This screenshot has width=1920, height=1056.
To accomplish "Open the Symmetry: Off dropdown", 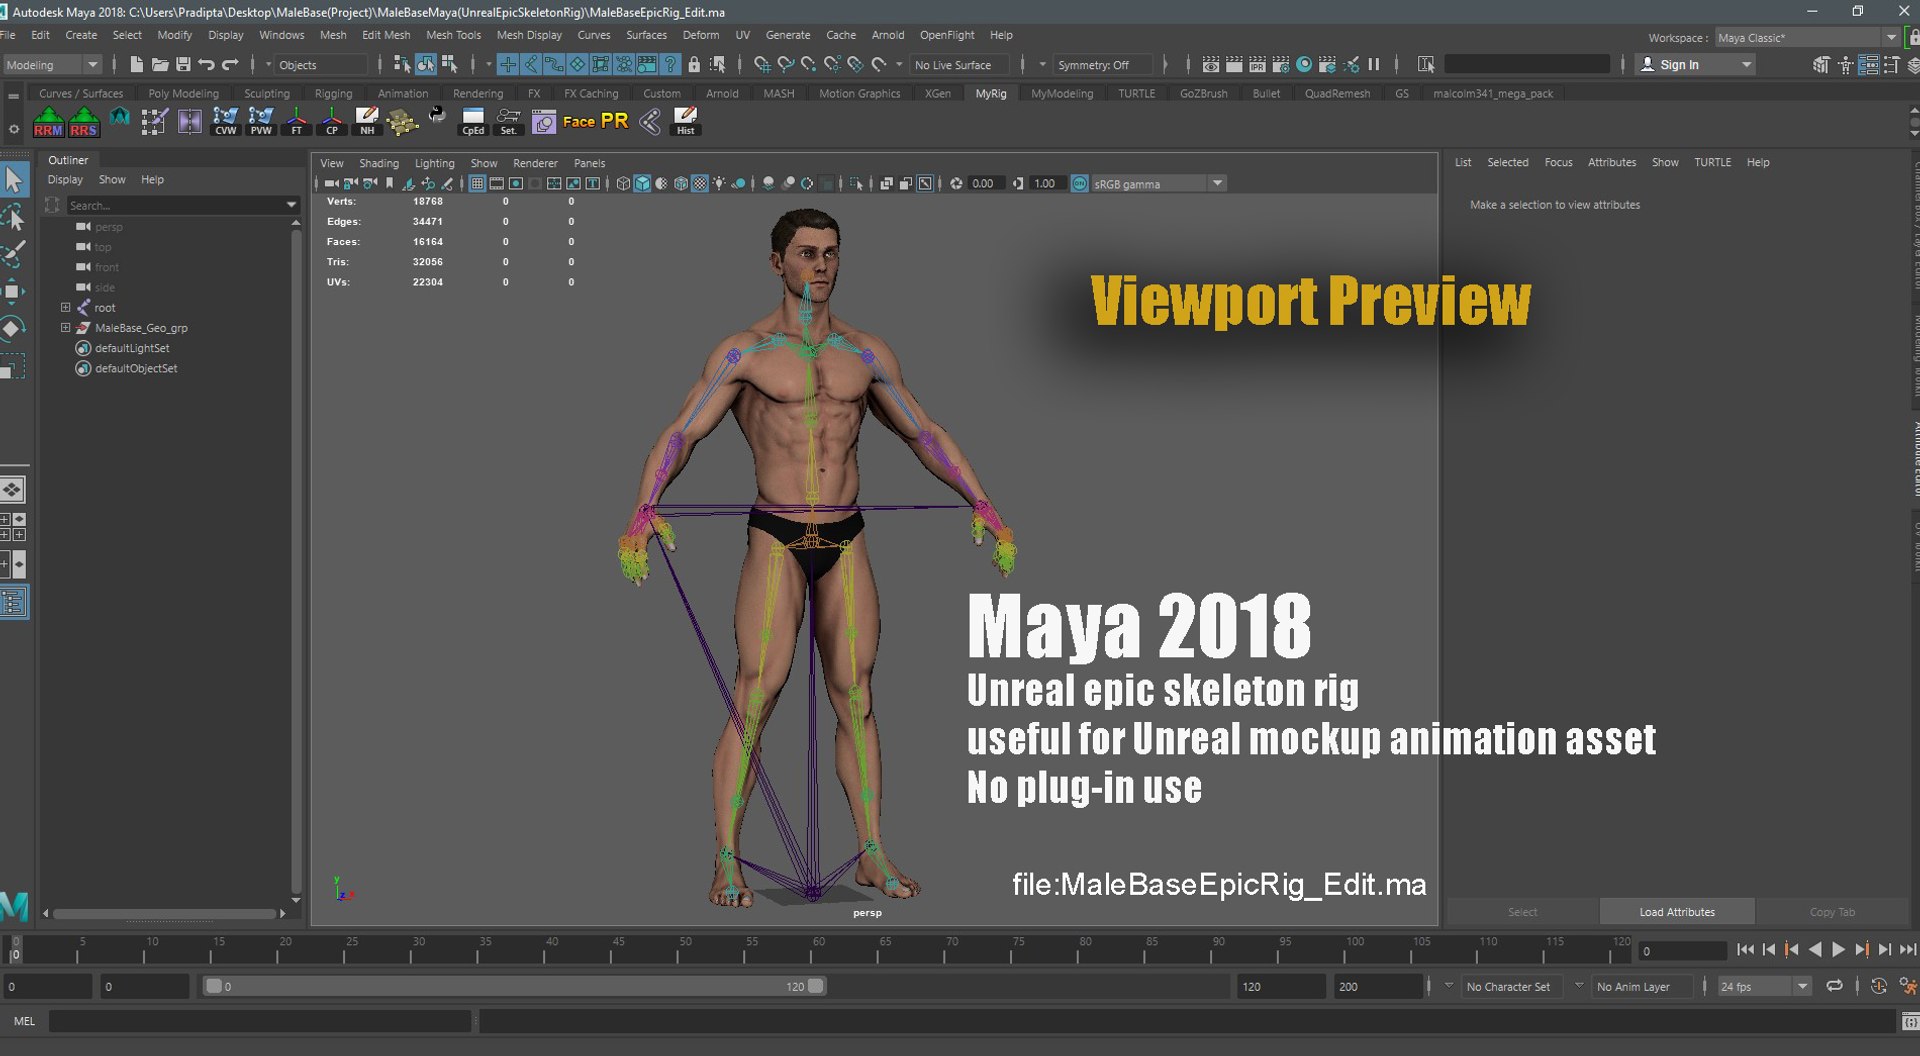I will click(x=1102, y=65).
